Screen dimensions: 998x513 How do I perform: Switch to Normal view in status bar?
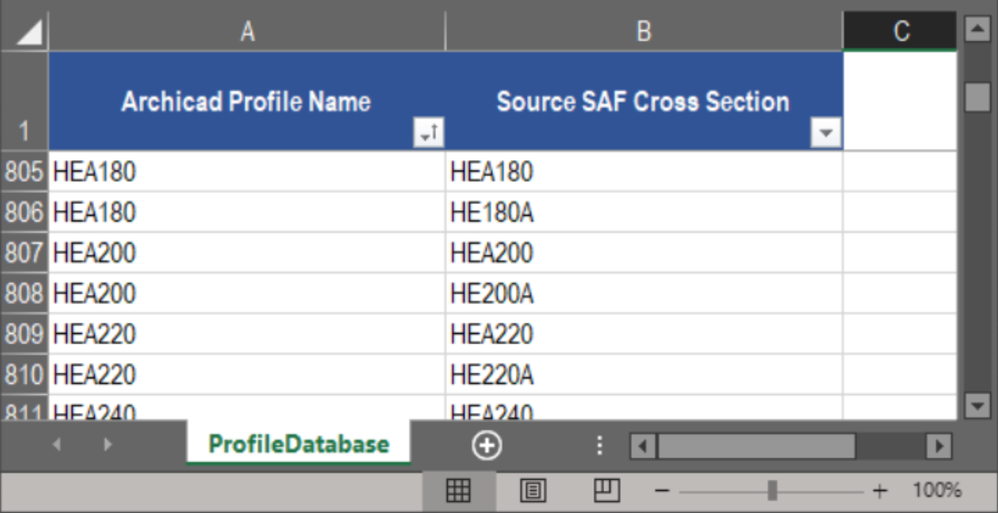point(458,490)
